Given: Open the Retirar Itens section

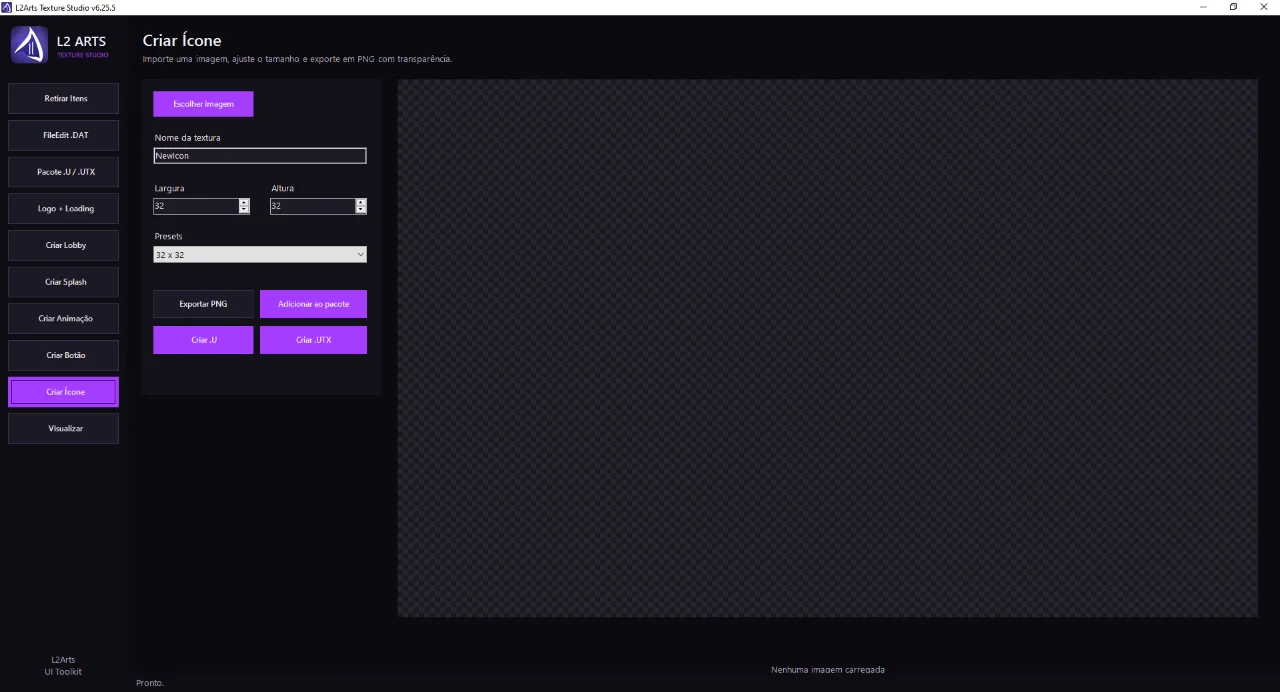Looking at the screenshot, I should click(x=64, y=99).
